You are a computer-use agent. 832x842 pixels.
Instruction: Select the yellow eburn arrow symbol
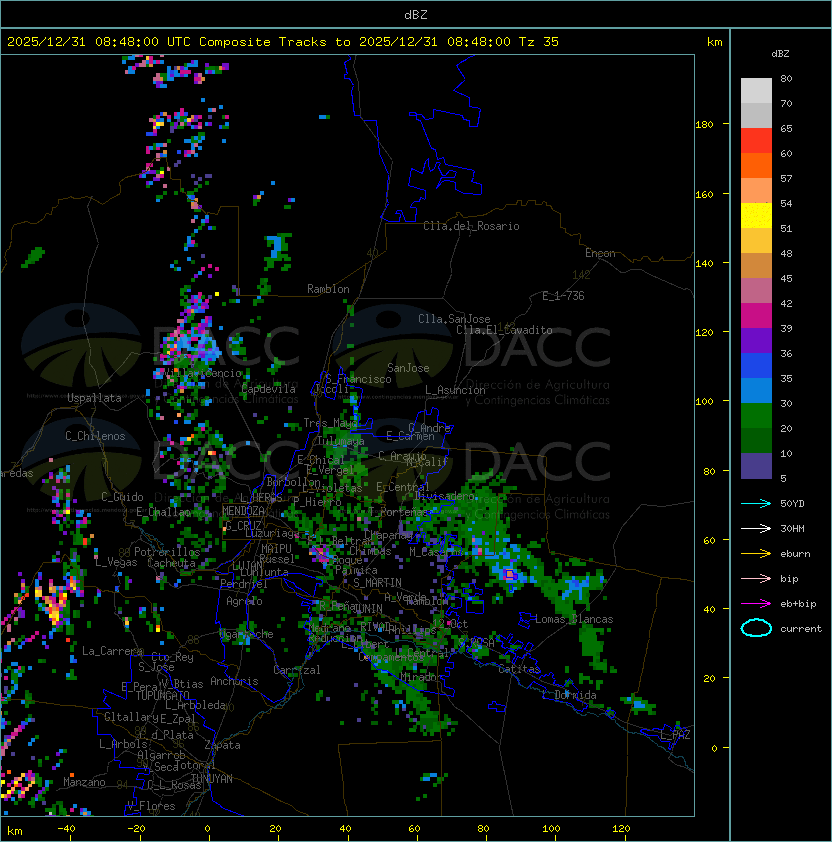click(756, 554)
